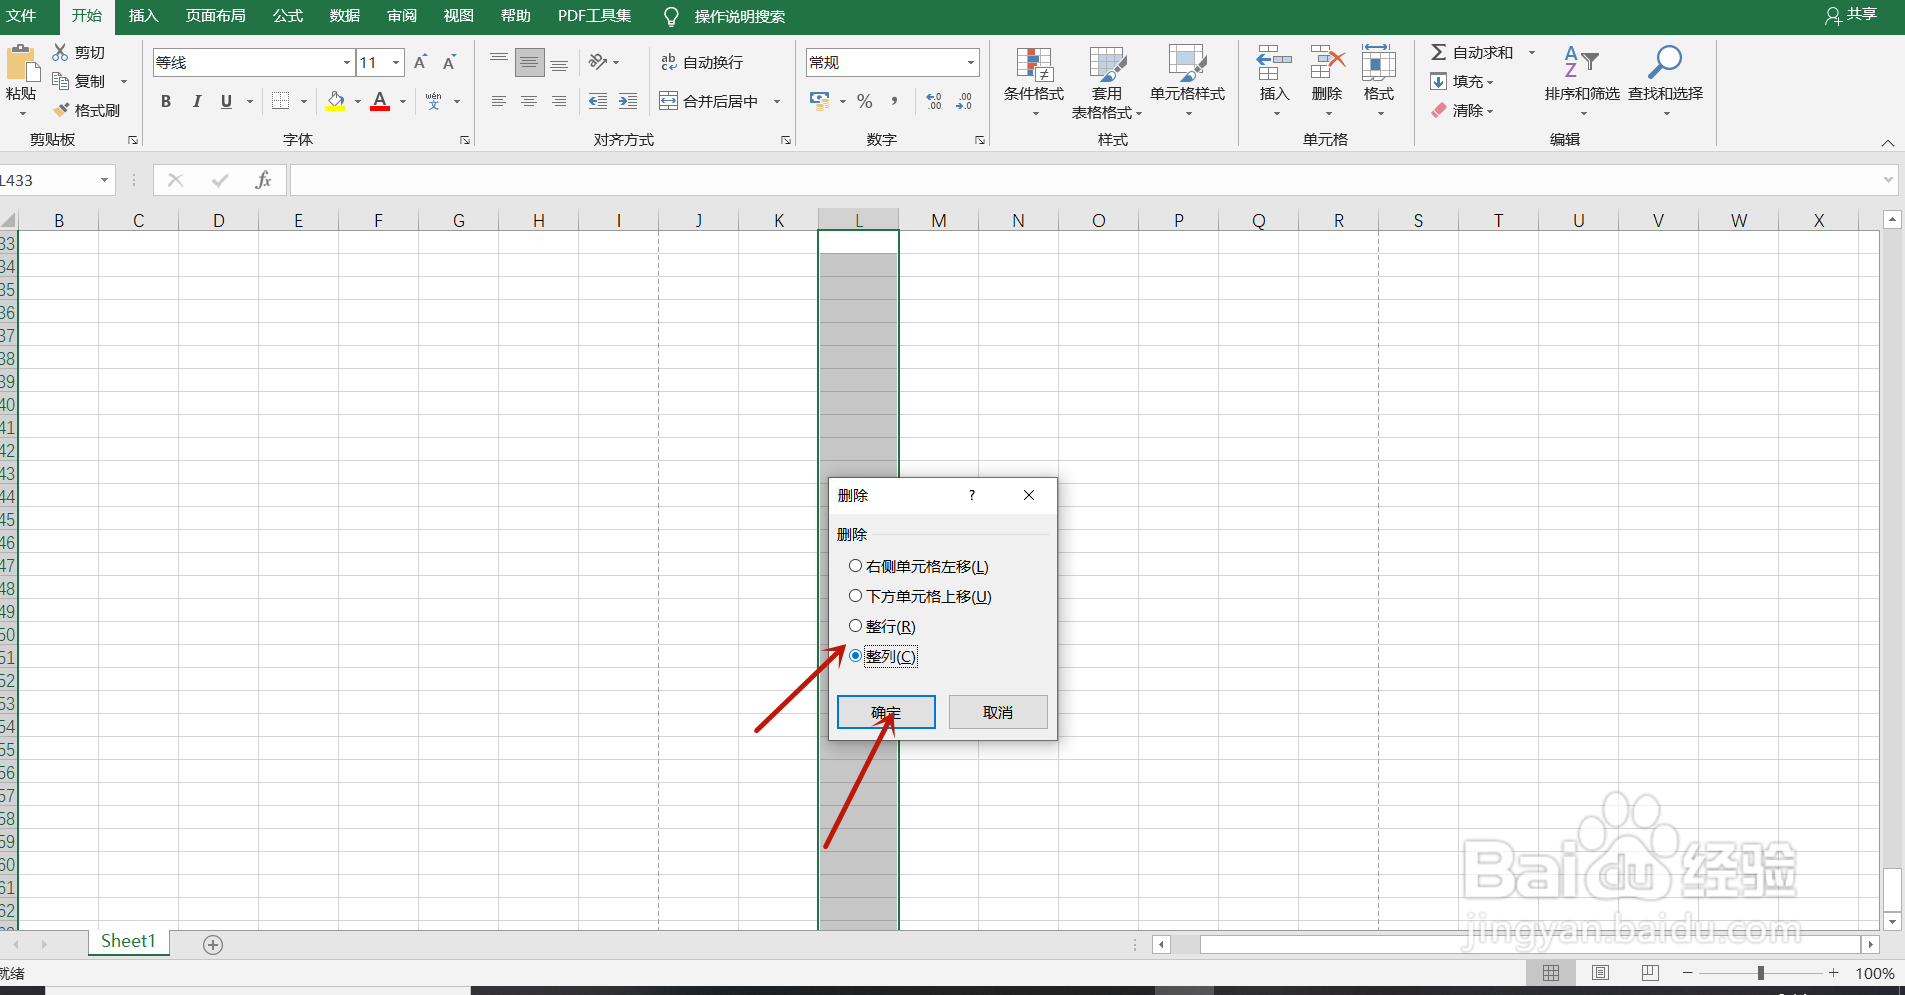Viewport: 1905px width, 995px height.
Task: Switch to the 页面布局 tab
Action: pyautogui.click(x=216, y=16)
